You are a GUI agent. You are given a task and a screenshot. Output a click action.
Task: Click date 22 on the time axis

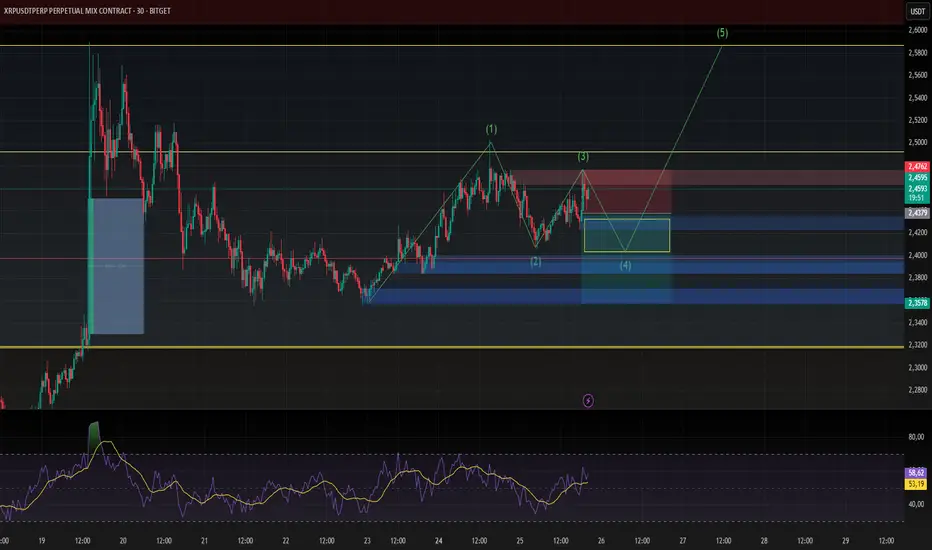coord(286,541)
